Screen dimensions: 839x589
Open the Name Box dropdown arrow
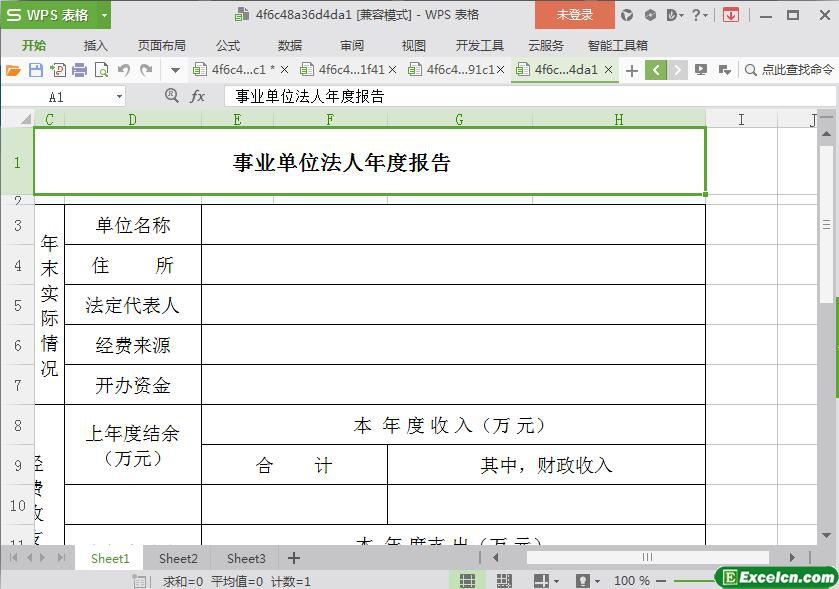pyautogui.click(x=119, y=97)
